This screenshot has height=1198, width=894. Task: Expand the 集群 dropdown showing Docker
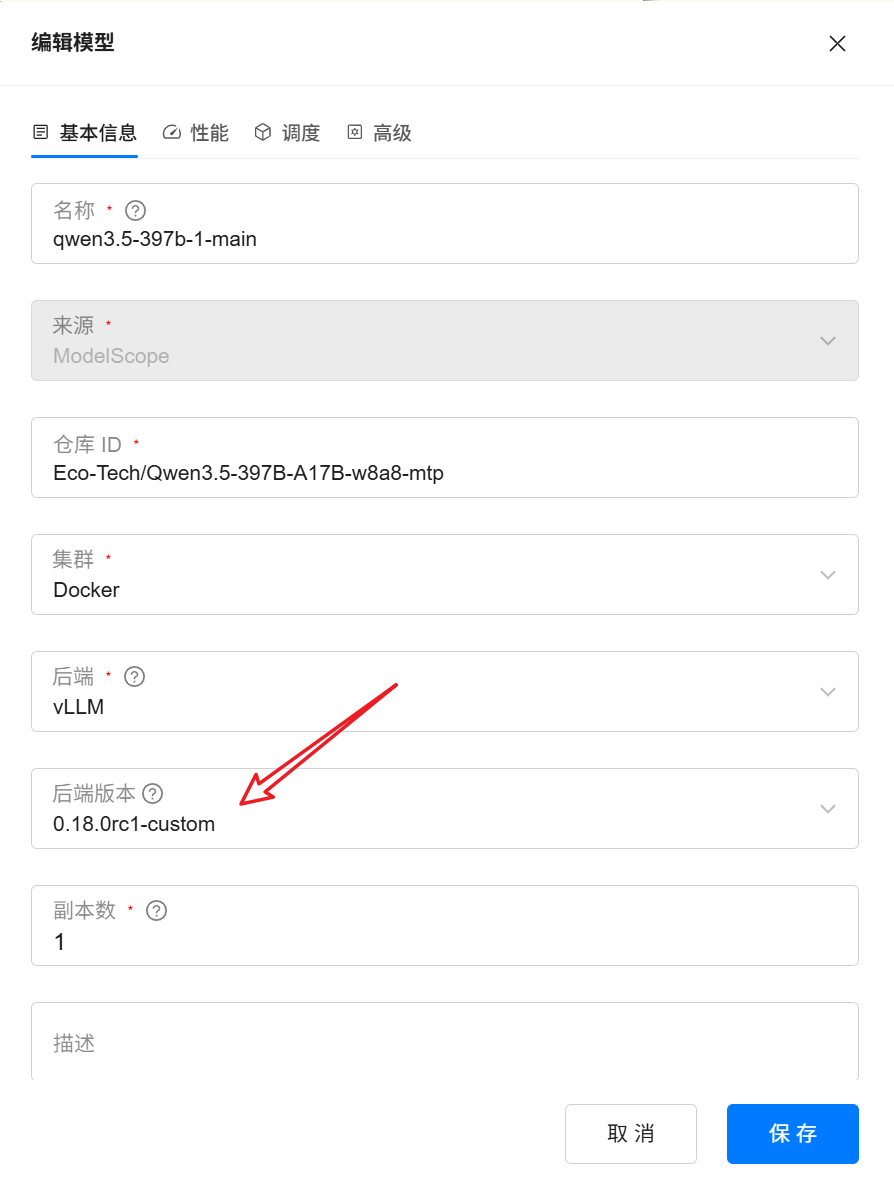point(827,575)
